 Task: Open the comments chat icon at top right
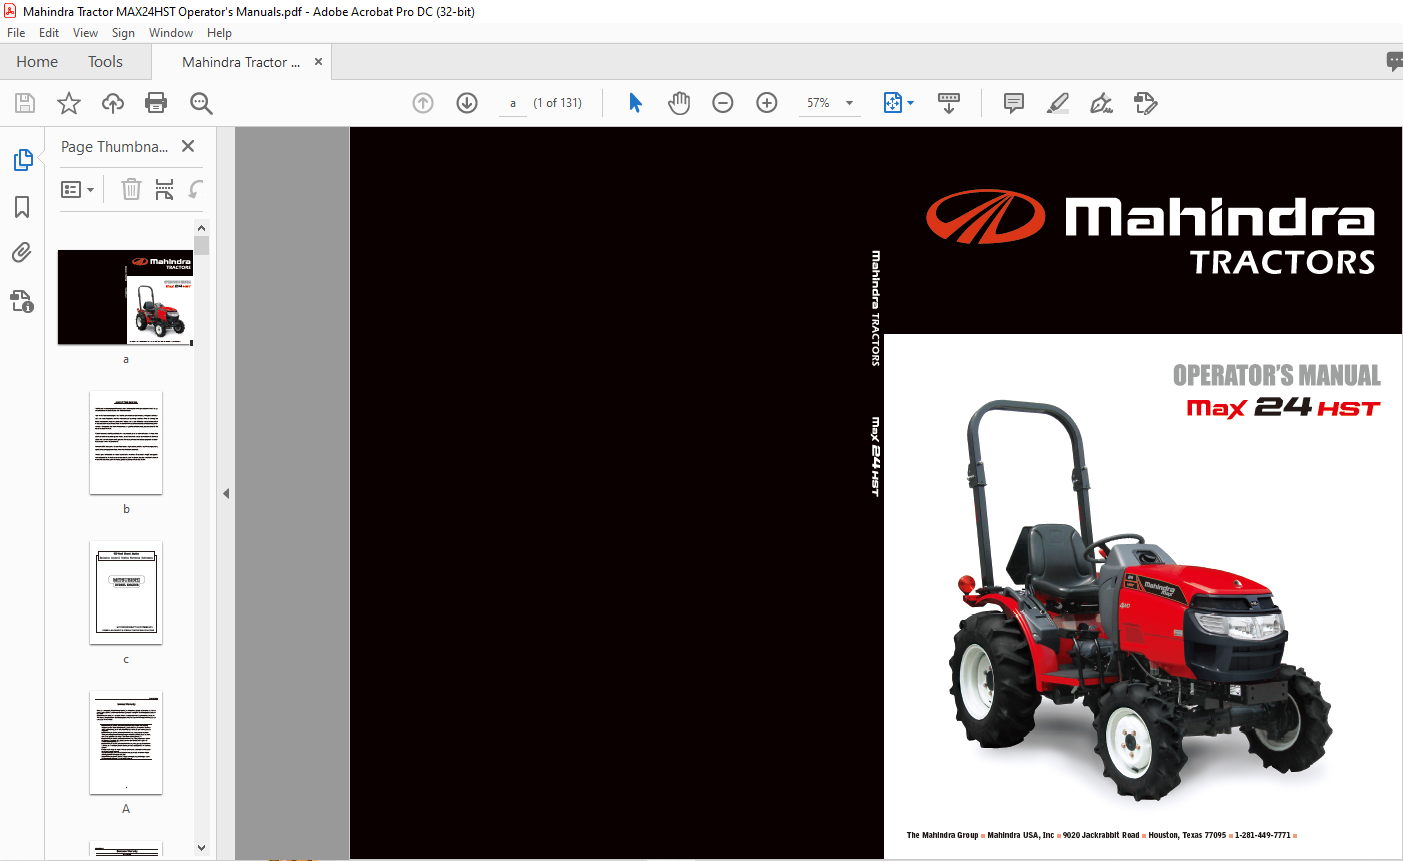click(x=1395, y=62)
